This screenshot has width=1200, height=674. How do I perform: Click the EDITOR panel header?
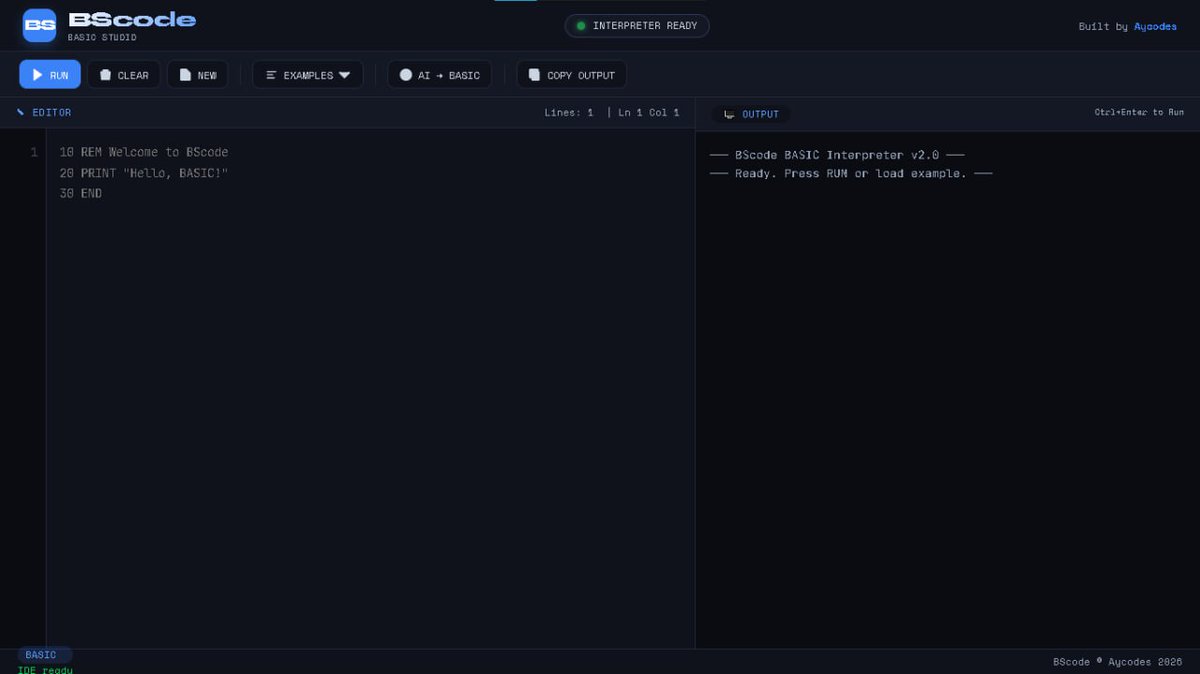347,113
